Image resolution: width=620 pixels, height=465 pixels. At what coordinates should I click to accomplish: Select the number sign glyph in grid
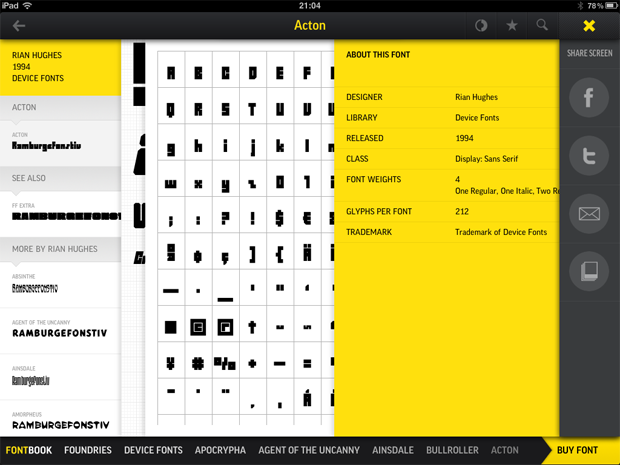pos(198,363)
